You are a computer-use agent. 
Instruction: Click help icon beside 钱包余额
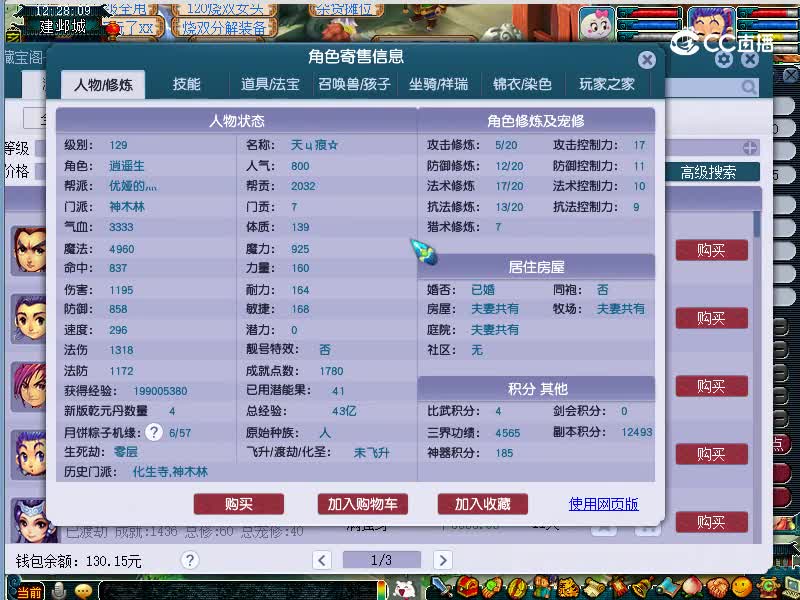pyautogui.click(x=189, y=560)
